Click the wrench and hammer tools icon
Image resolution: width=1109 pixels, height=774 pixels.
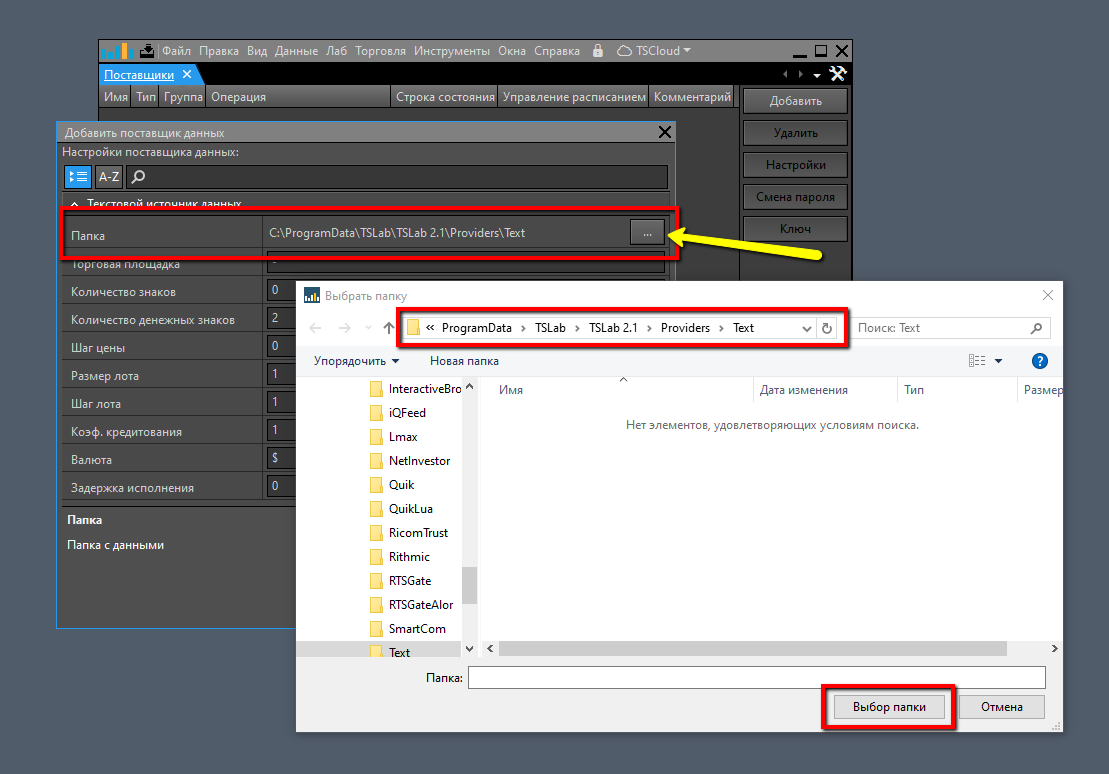pyautogui.click(x=838, y=74)
